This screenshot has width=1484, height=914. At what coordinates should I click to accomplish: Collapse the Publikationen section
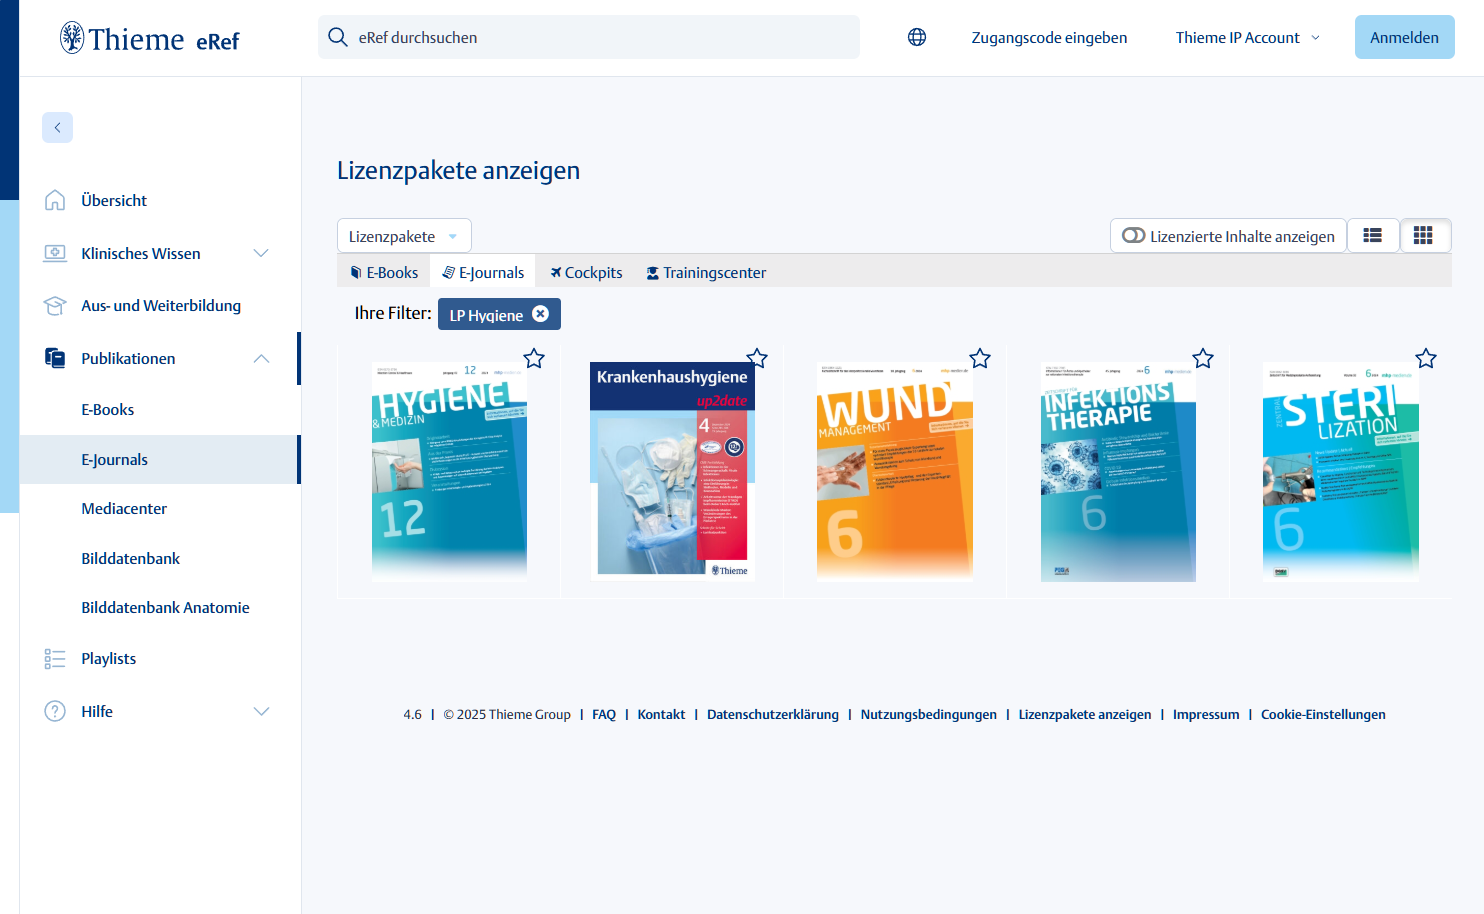point(261,358)
